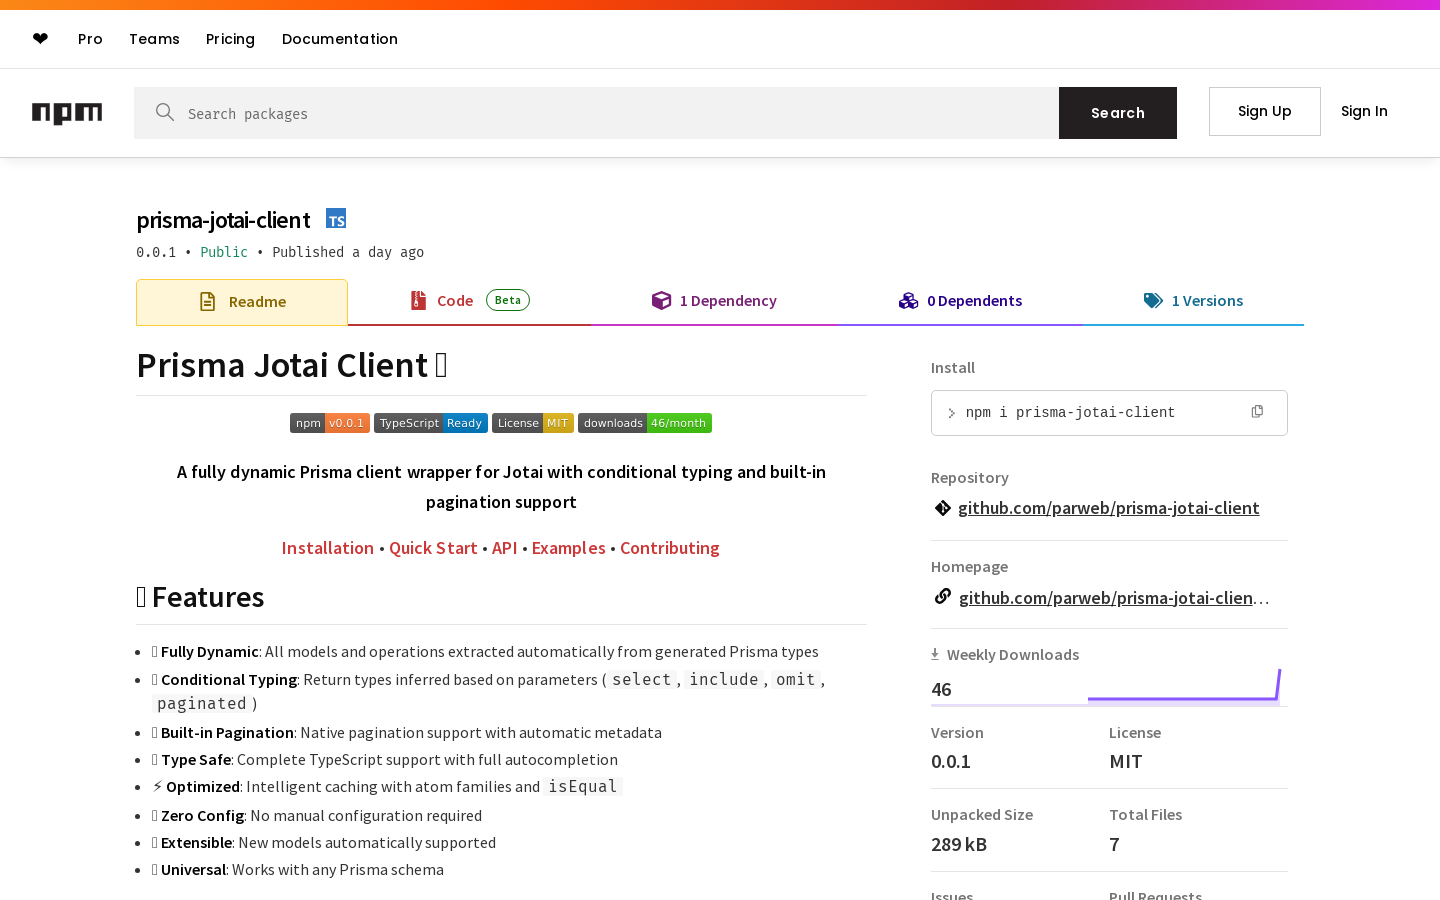Click the magnifier icon in search bar
Screen dimensions: 1440x900
[x=165, y=112]
